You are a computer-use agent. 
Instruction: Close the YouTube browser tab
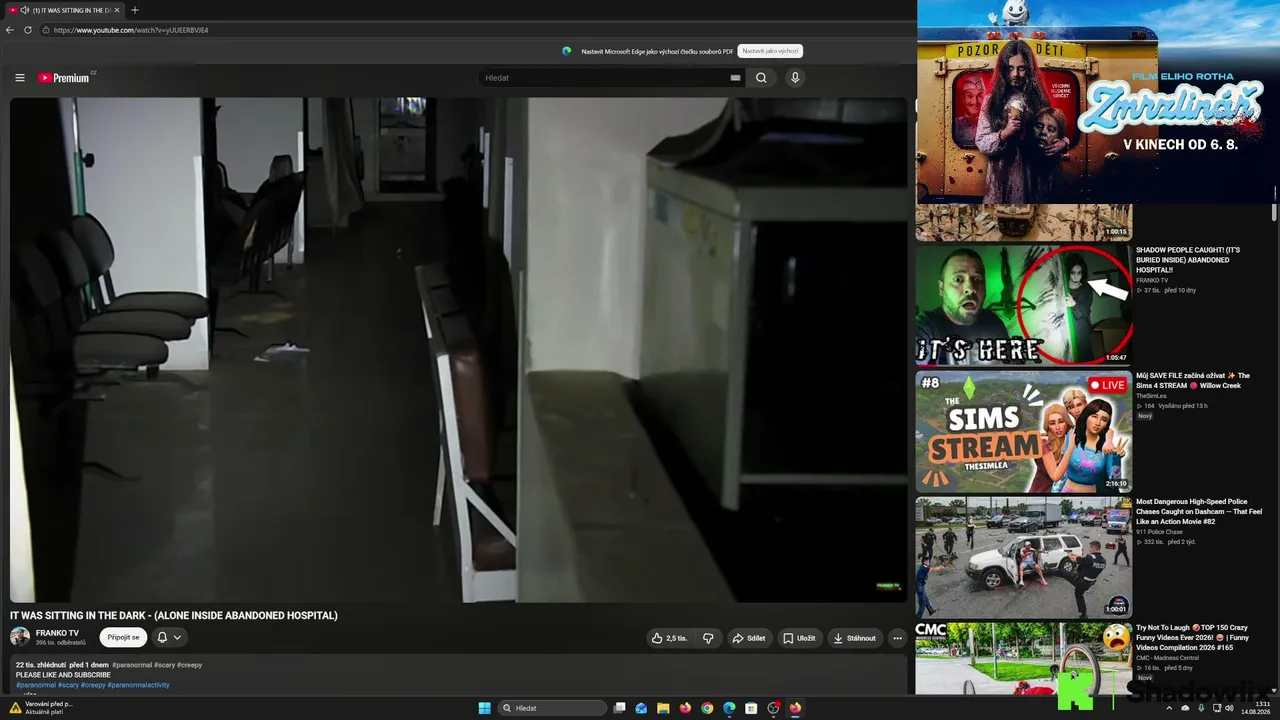(116, 10)
